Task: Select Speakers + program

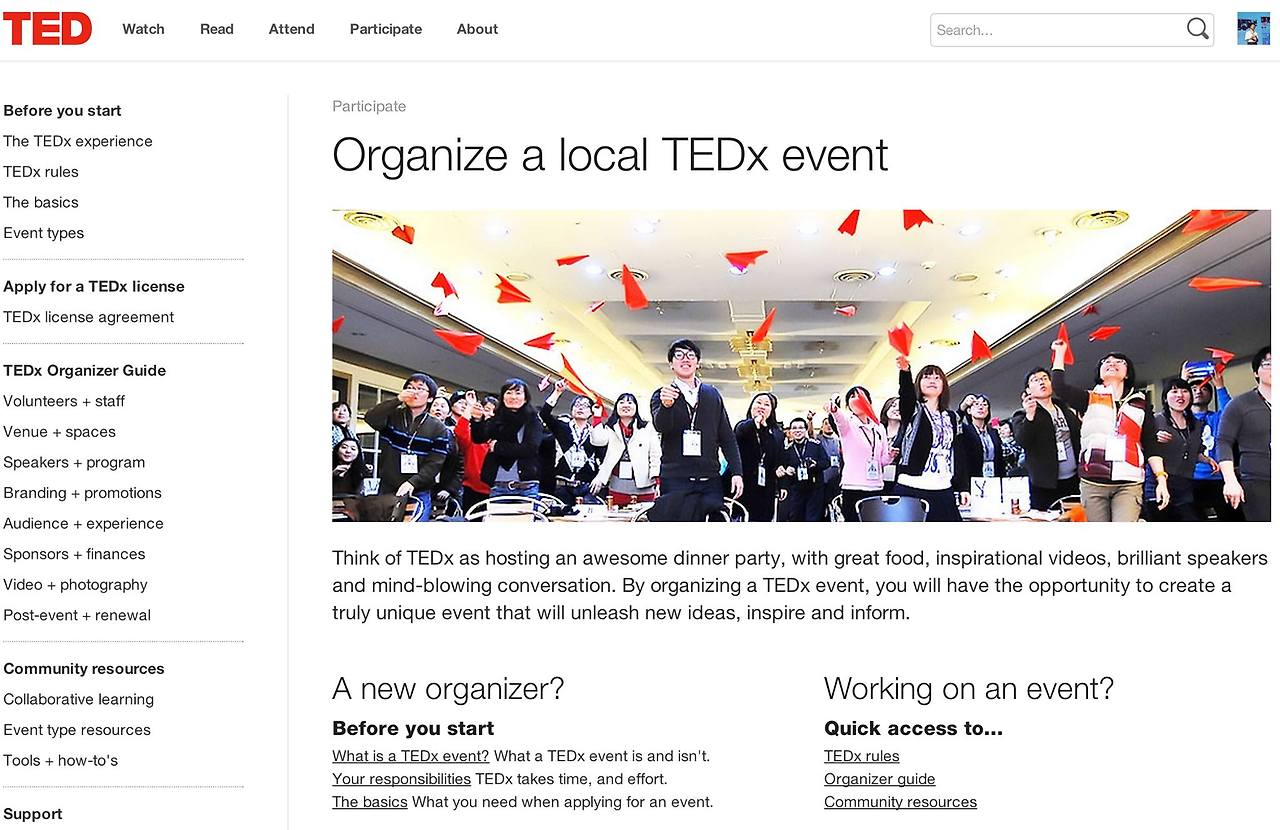Action: pyautogui.click(x=74, y=463)
